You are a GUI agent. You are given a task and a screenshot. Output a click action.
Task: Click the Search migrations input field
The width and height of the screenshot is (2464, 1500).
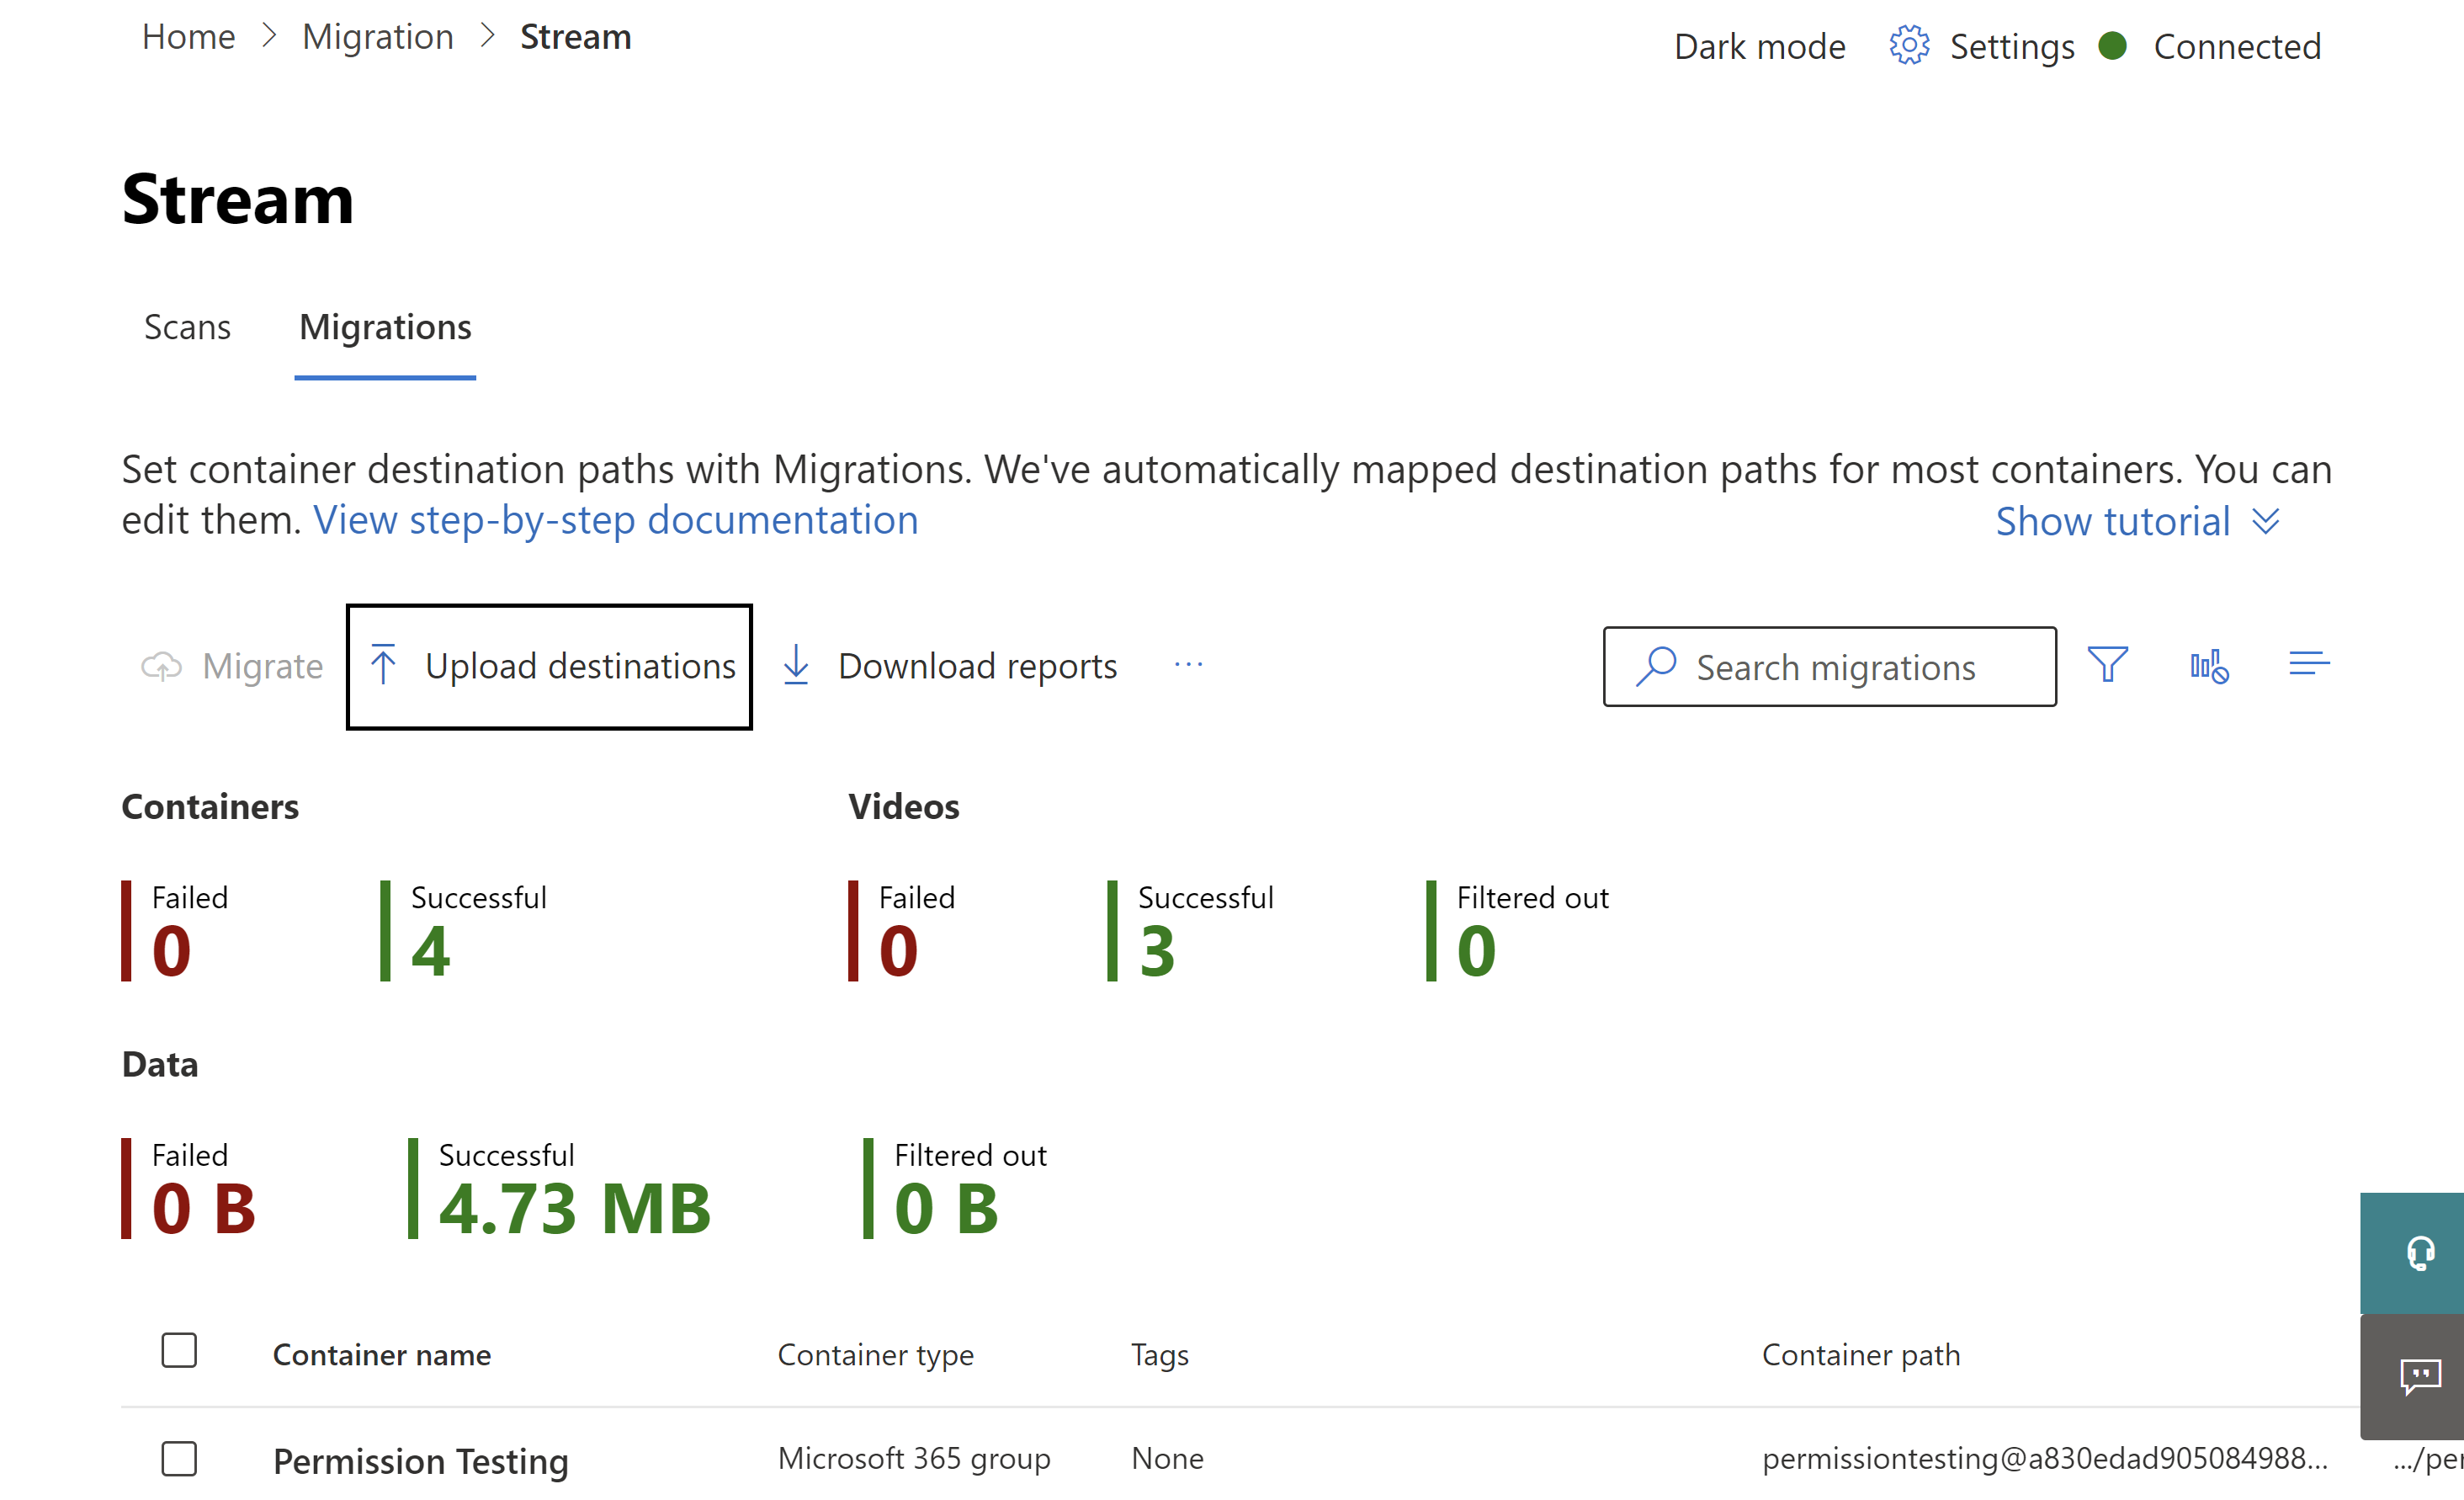[1829, 666]
